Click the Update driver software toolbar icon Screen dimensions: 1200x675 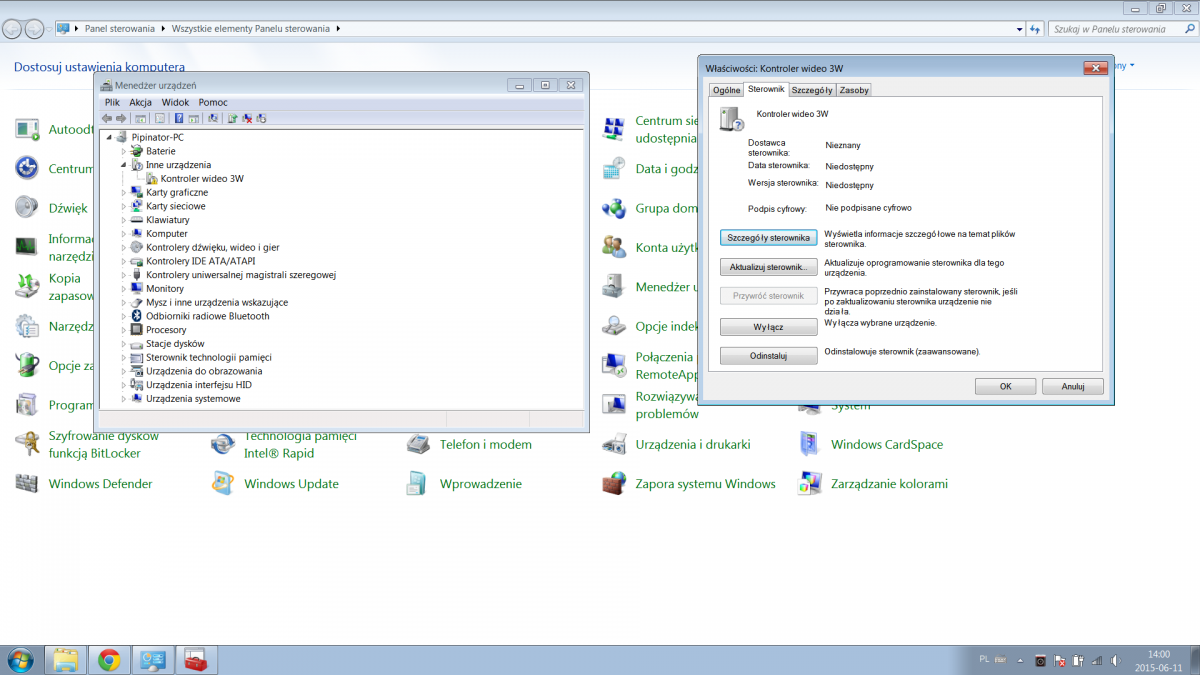tap(232, 118)
